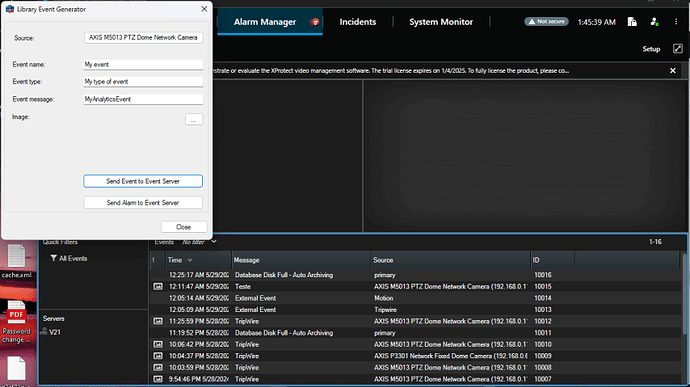Click the red alarm badge on Alarm Manager tab

315,22
